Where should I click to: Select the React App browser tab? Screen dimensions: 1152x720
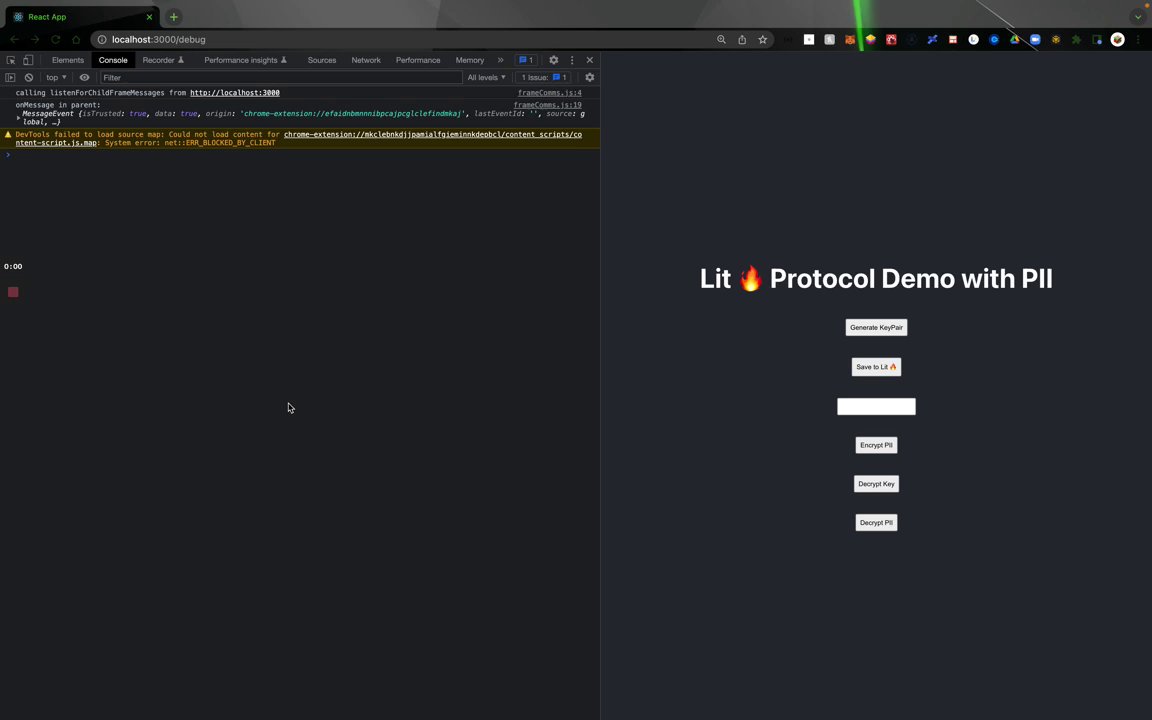(81, 17)
